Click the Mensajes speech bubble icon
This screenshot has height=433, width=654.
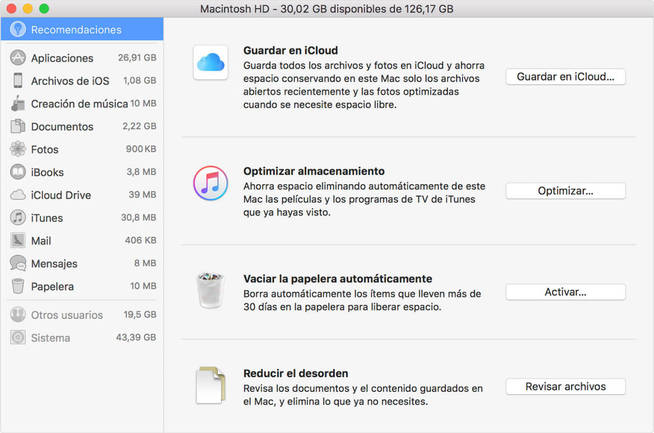(x=18, y=263)
